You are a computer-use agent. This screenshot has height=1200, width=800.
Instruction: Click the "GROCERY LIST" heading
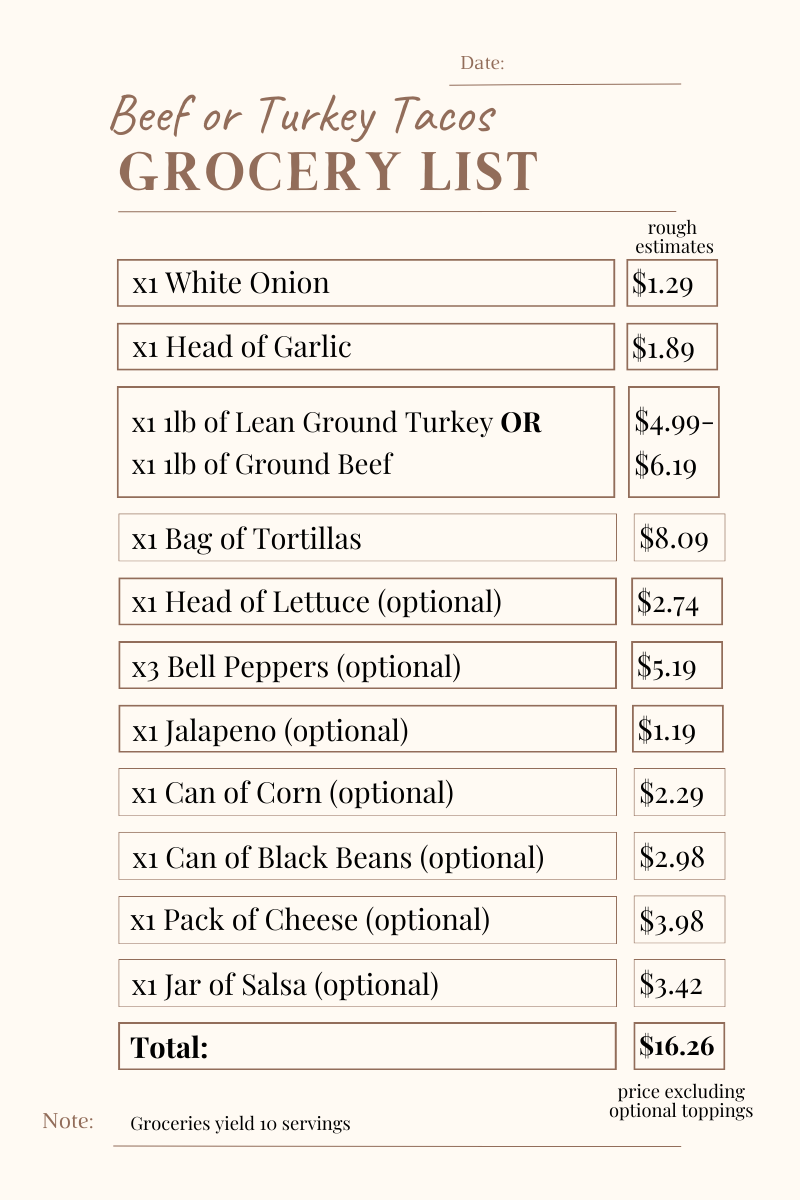tap(328, 170)
